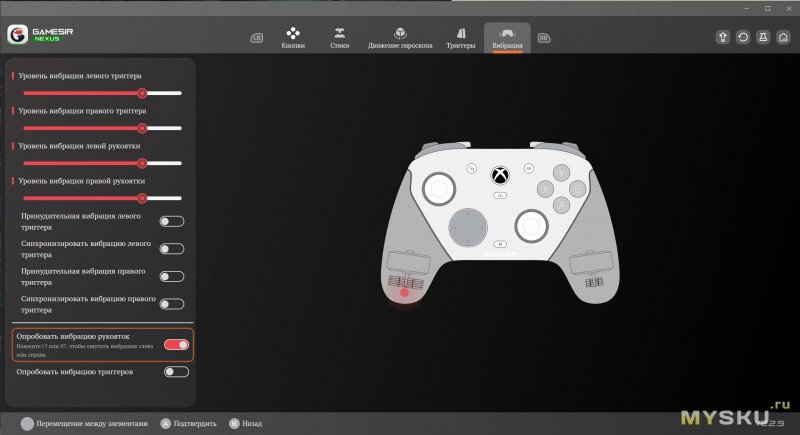Open the Кнопки (Buttons) section icon
This screenshot has width=800, height=435.
pos(293,37)
